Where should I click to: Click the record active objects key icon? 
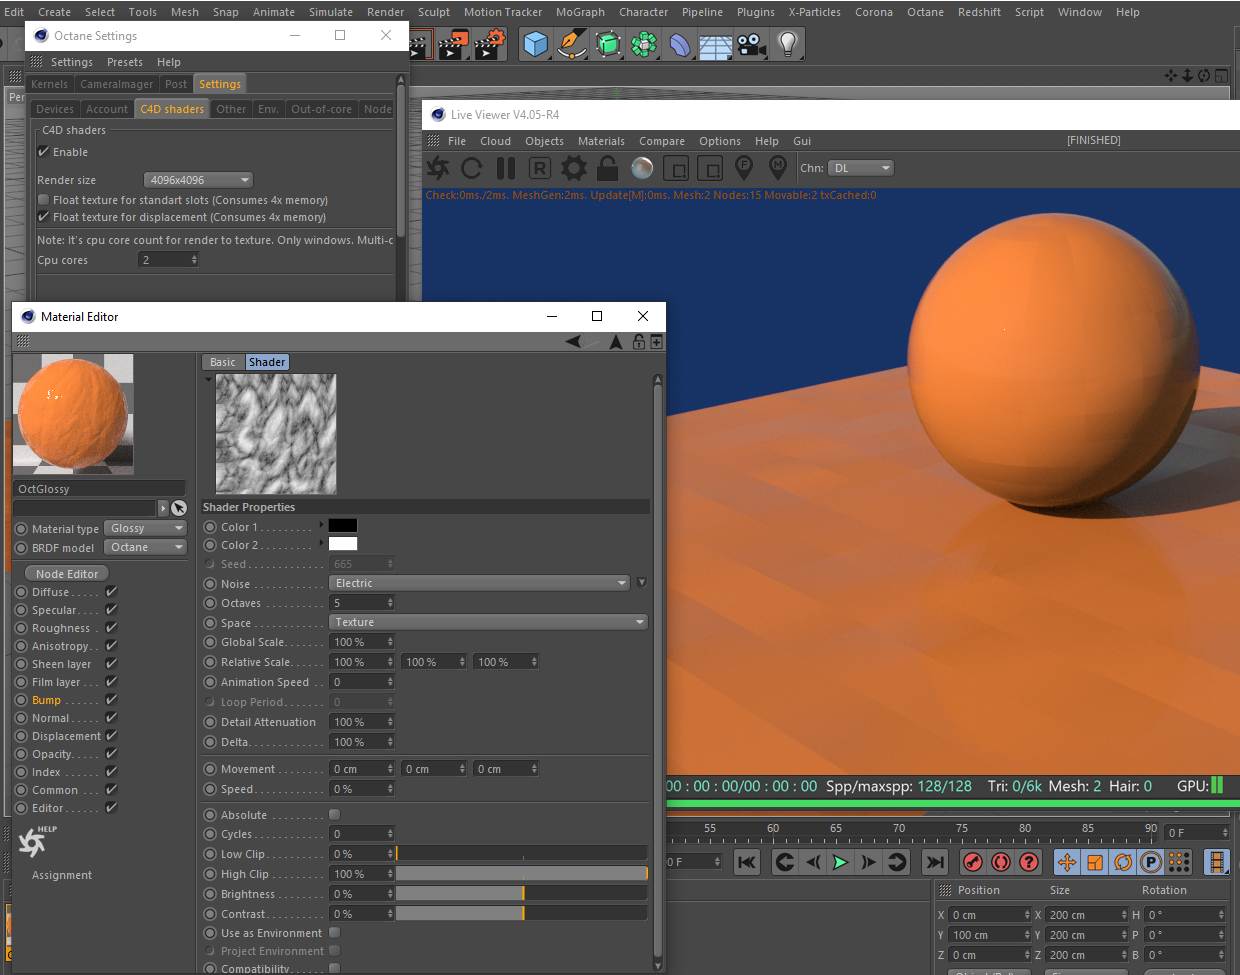[x=972, y=862]
